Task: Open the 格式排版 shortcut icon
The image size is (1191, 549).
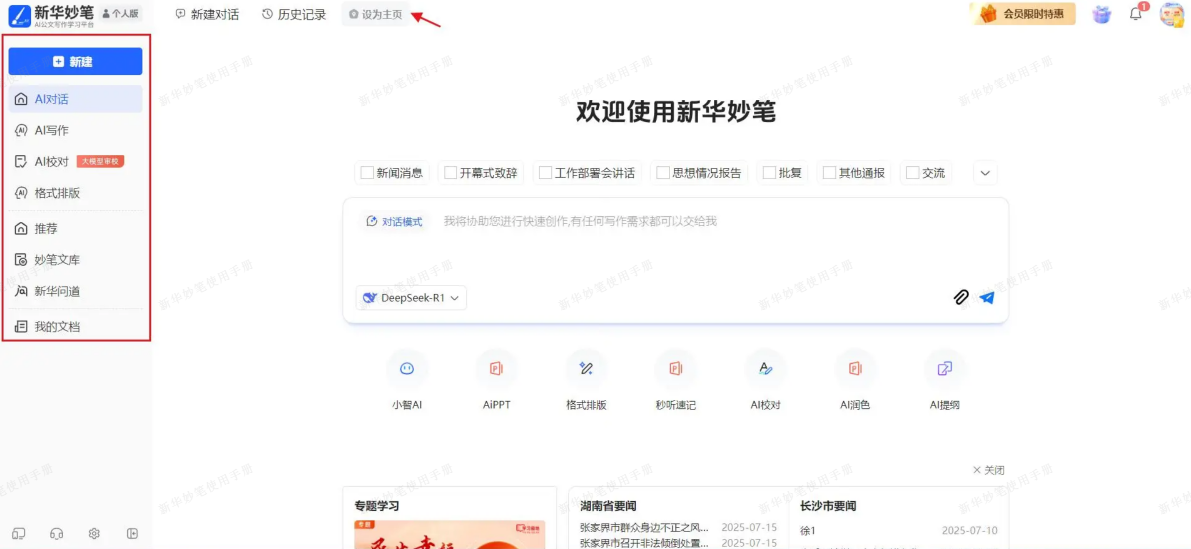Action: 586,369
